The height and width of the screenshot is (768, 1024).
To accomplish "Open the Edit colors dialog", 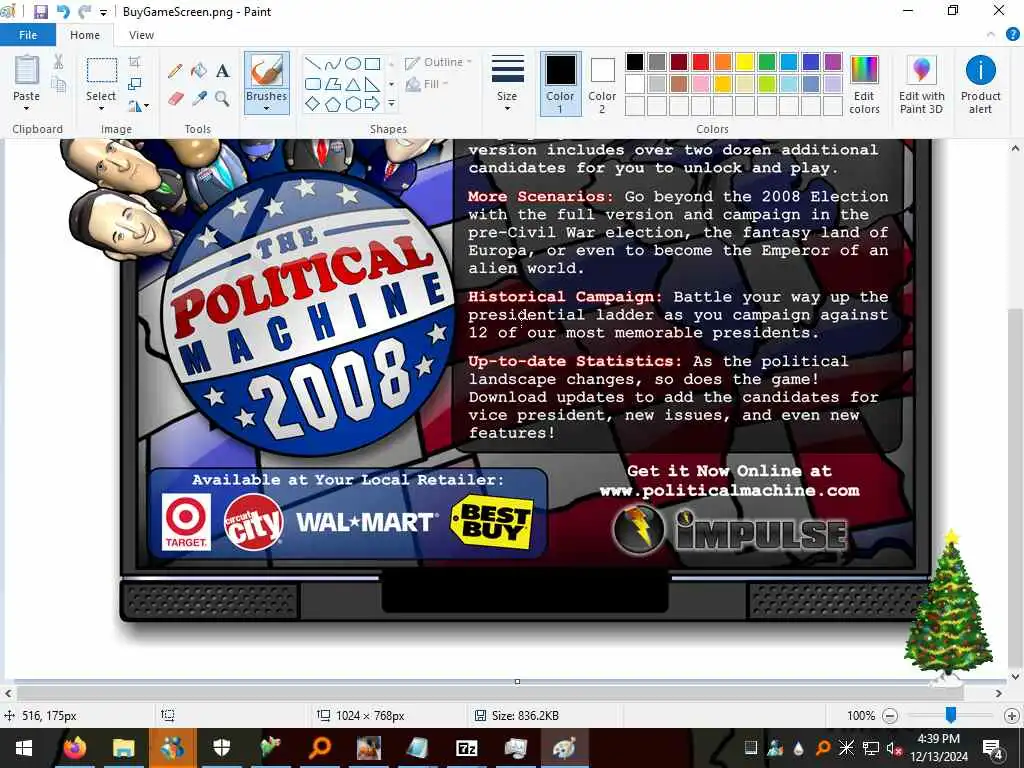I will pos(864,85).
